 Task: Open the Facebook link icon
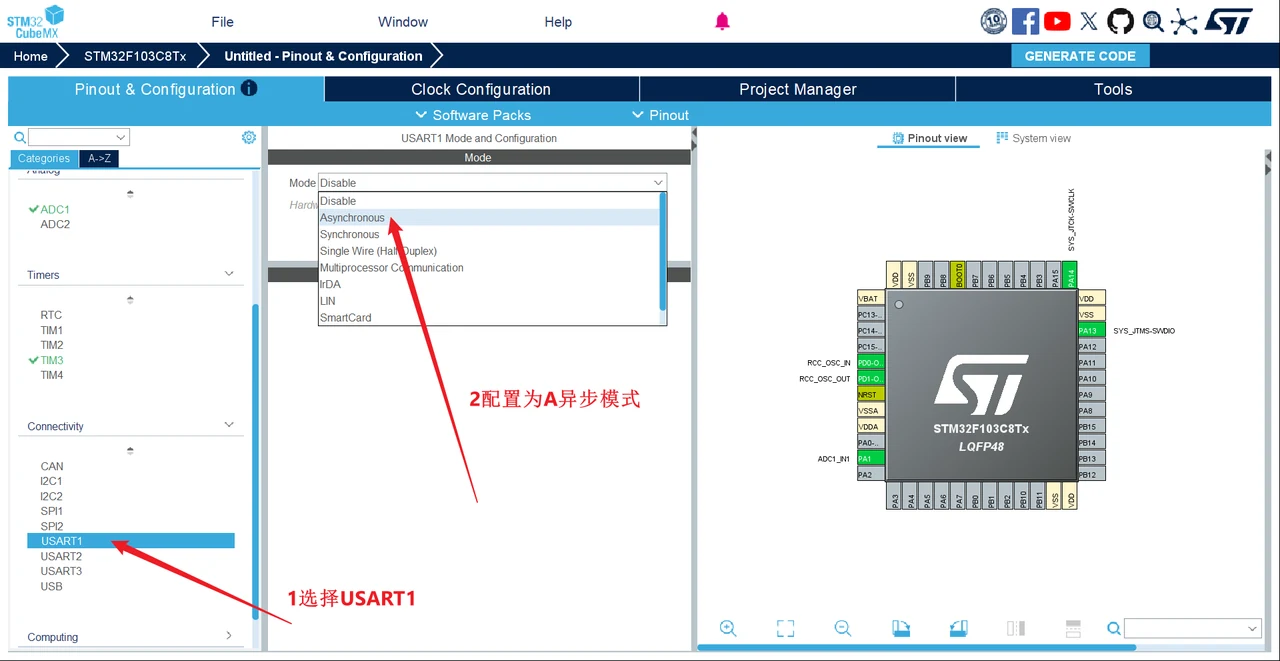point(1025,21)
